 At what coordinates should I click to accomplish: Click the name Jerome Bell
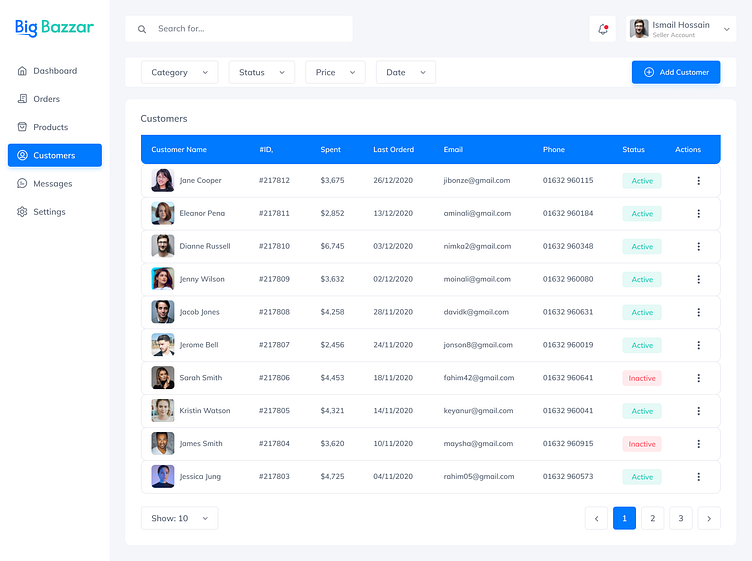click(x=199, y=345)
